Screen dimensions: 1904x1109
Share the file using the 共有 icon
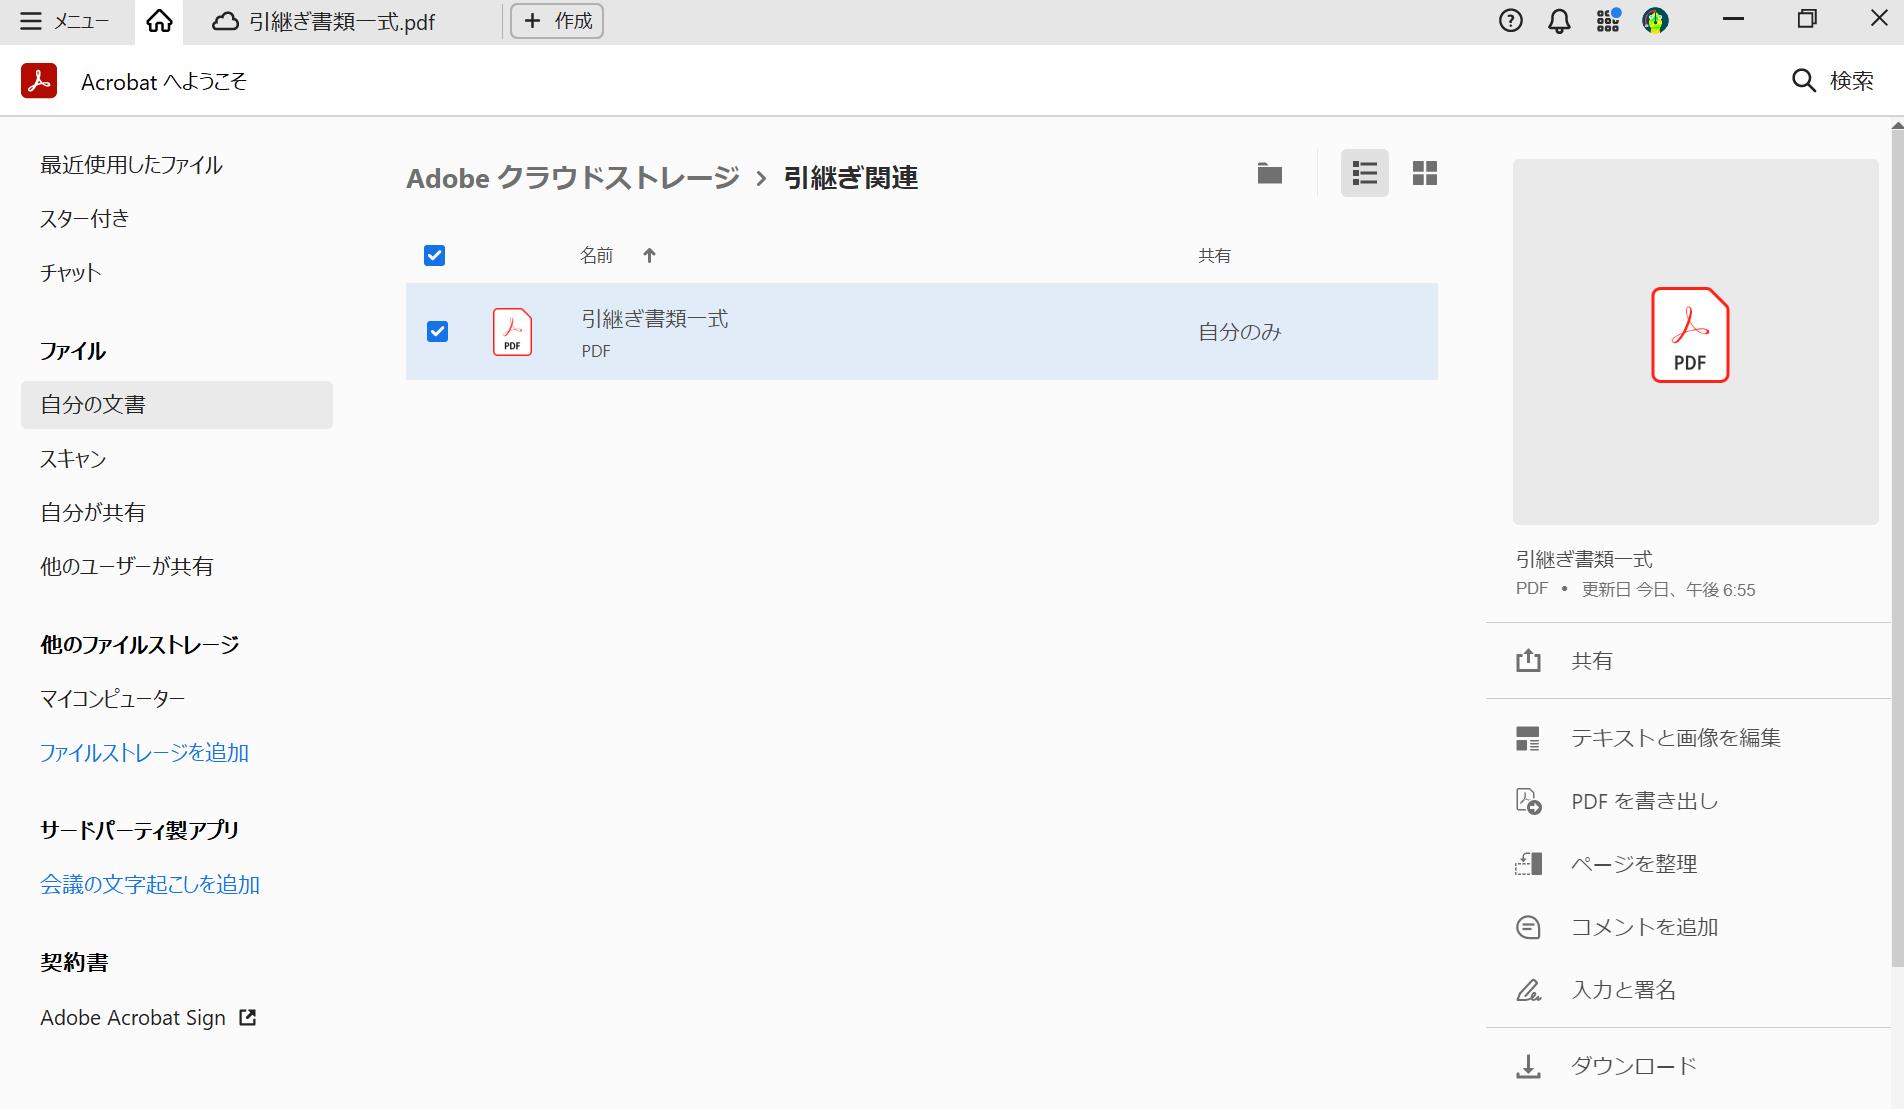point(1528,660)
